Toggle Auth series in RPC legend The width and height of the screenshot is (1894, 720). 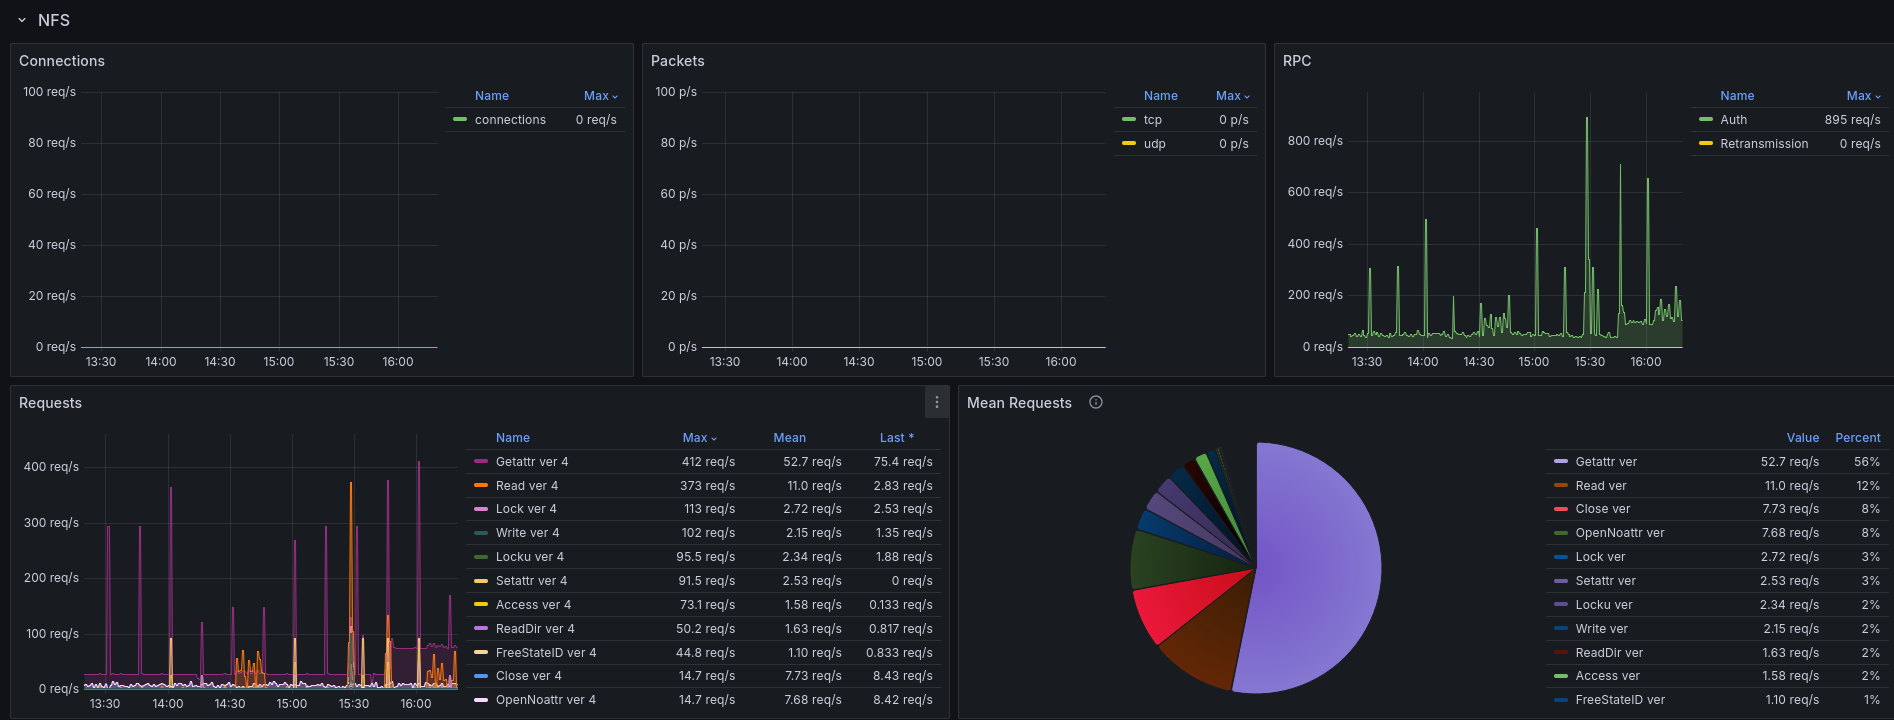pyautogui.click(x=1734, y=120)
